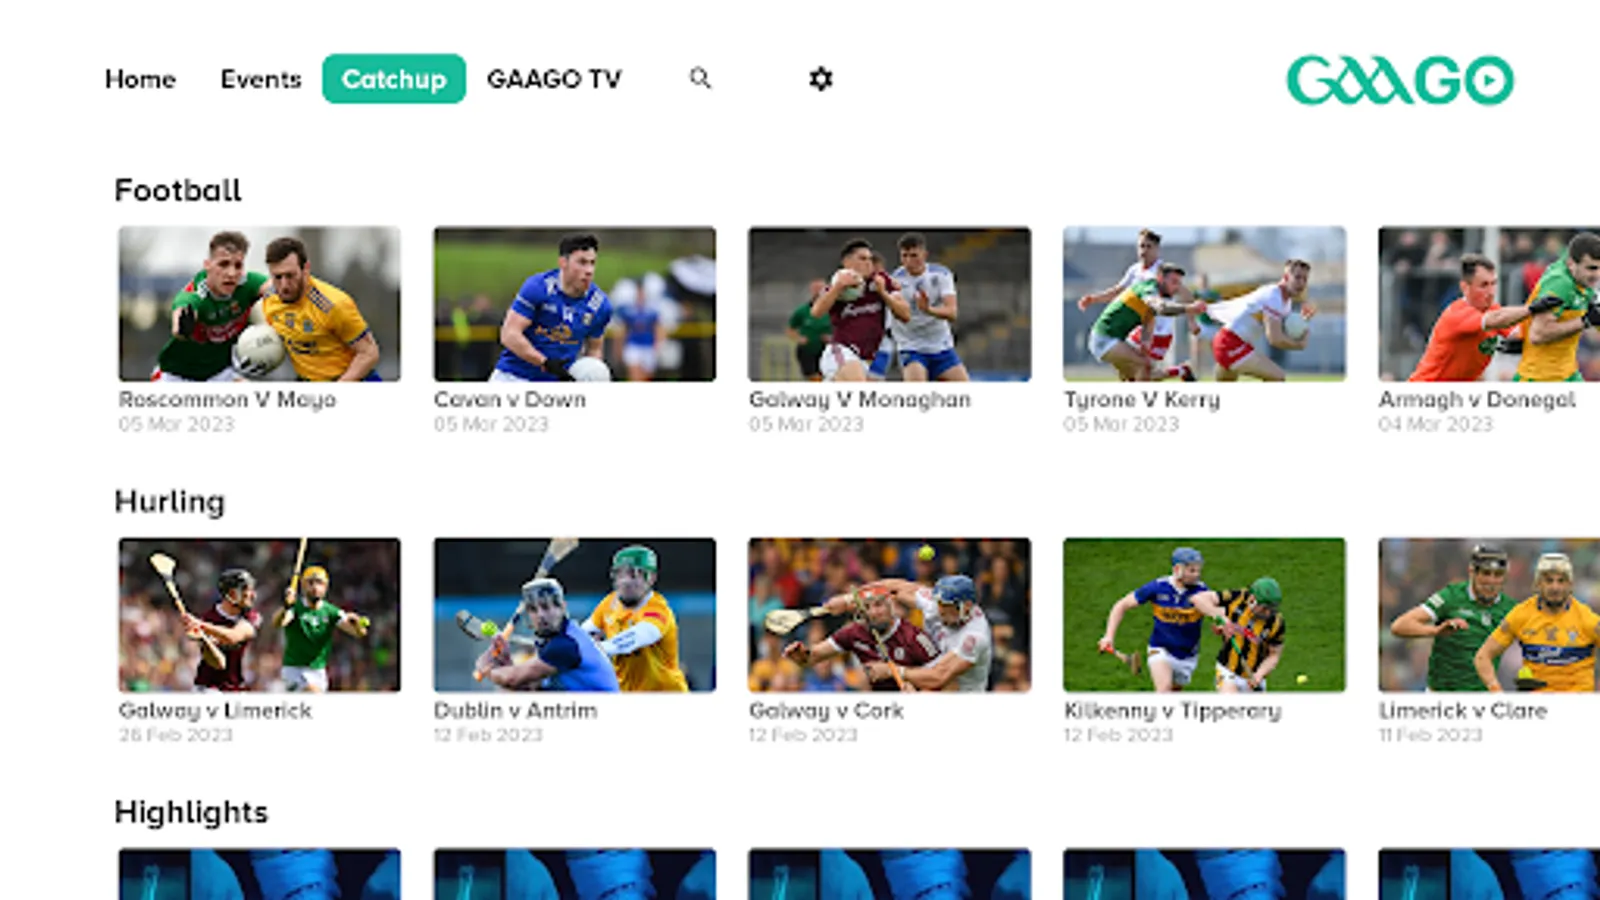Click the Hurling section heading
The width and height of the screenshot is (1600, 900).
pyautogui.click(x=170, y=501)
